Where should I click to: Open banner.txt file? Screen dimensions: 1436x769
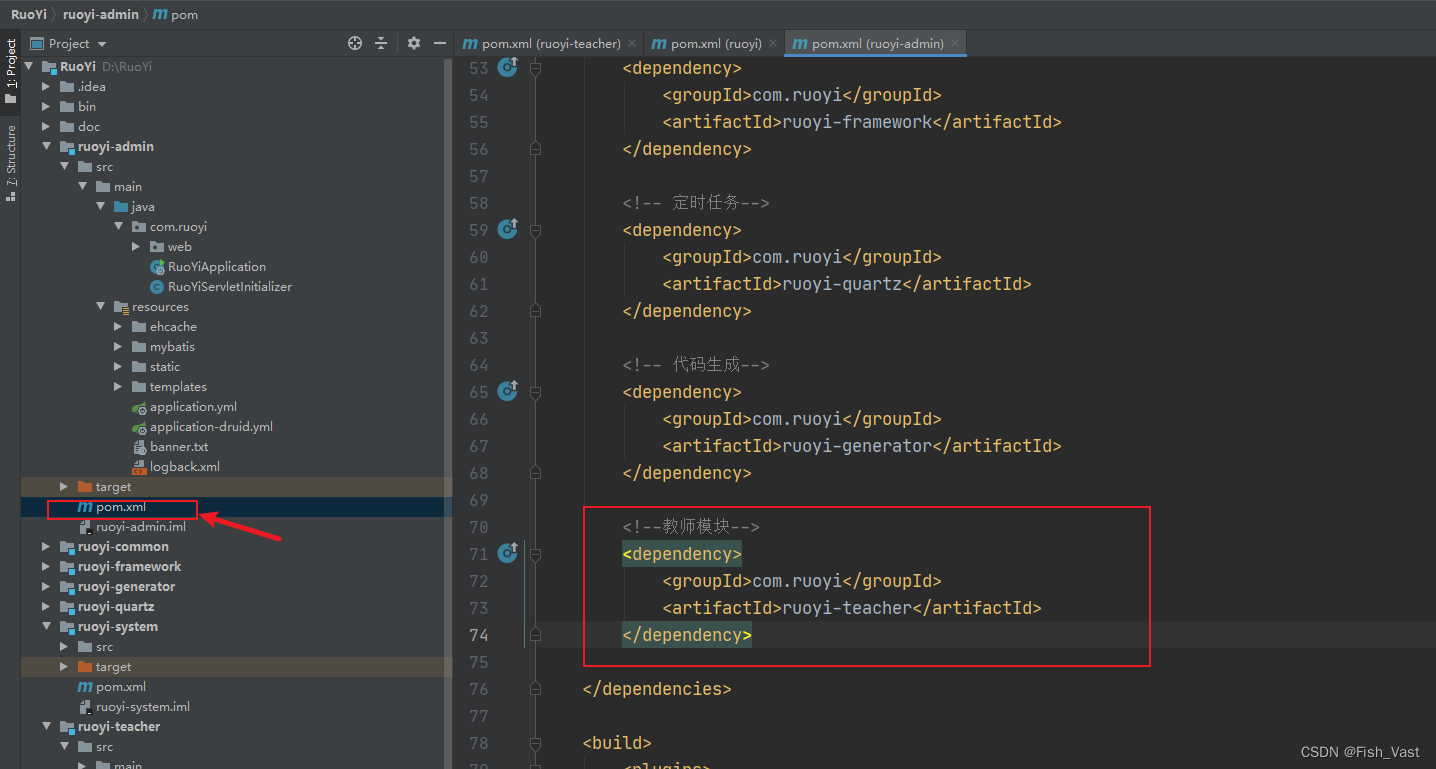170,447
